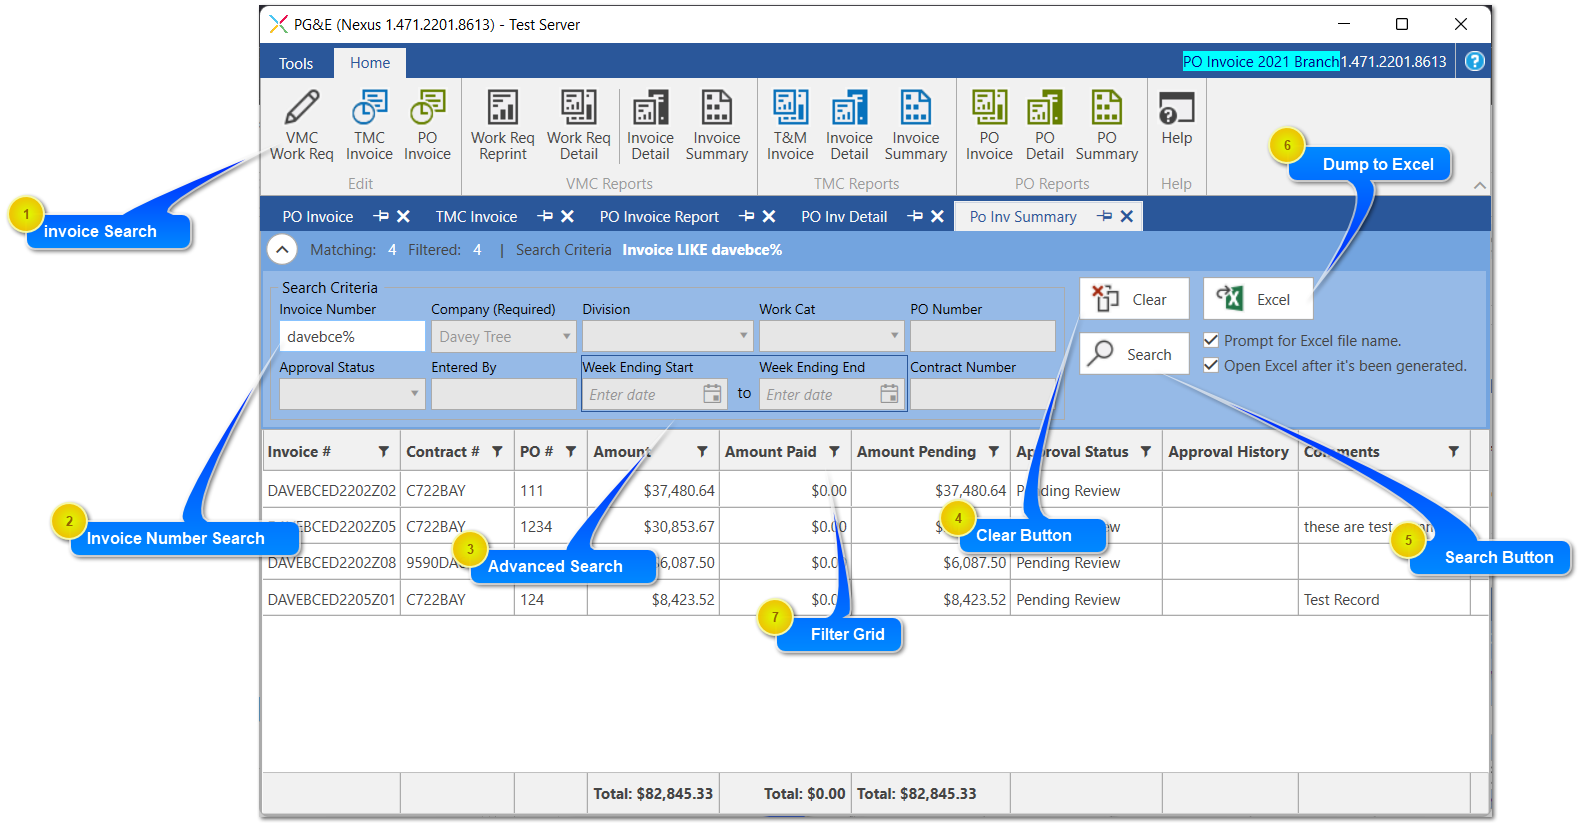Pin the Po Inv Summary tab
This screenshot has width=1583, height=826.
point(1104,216)
